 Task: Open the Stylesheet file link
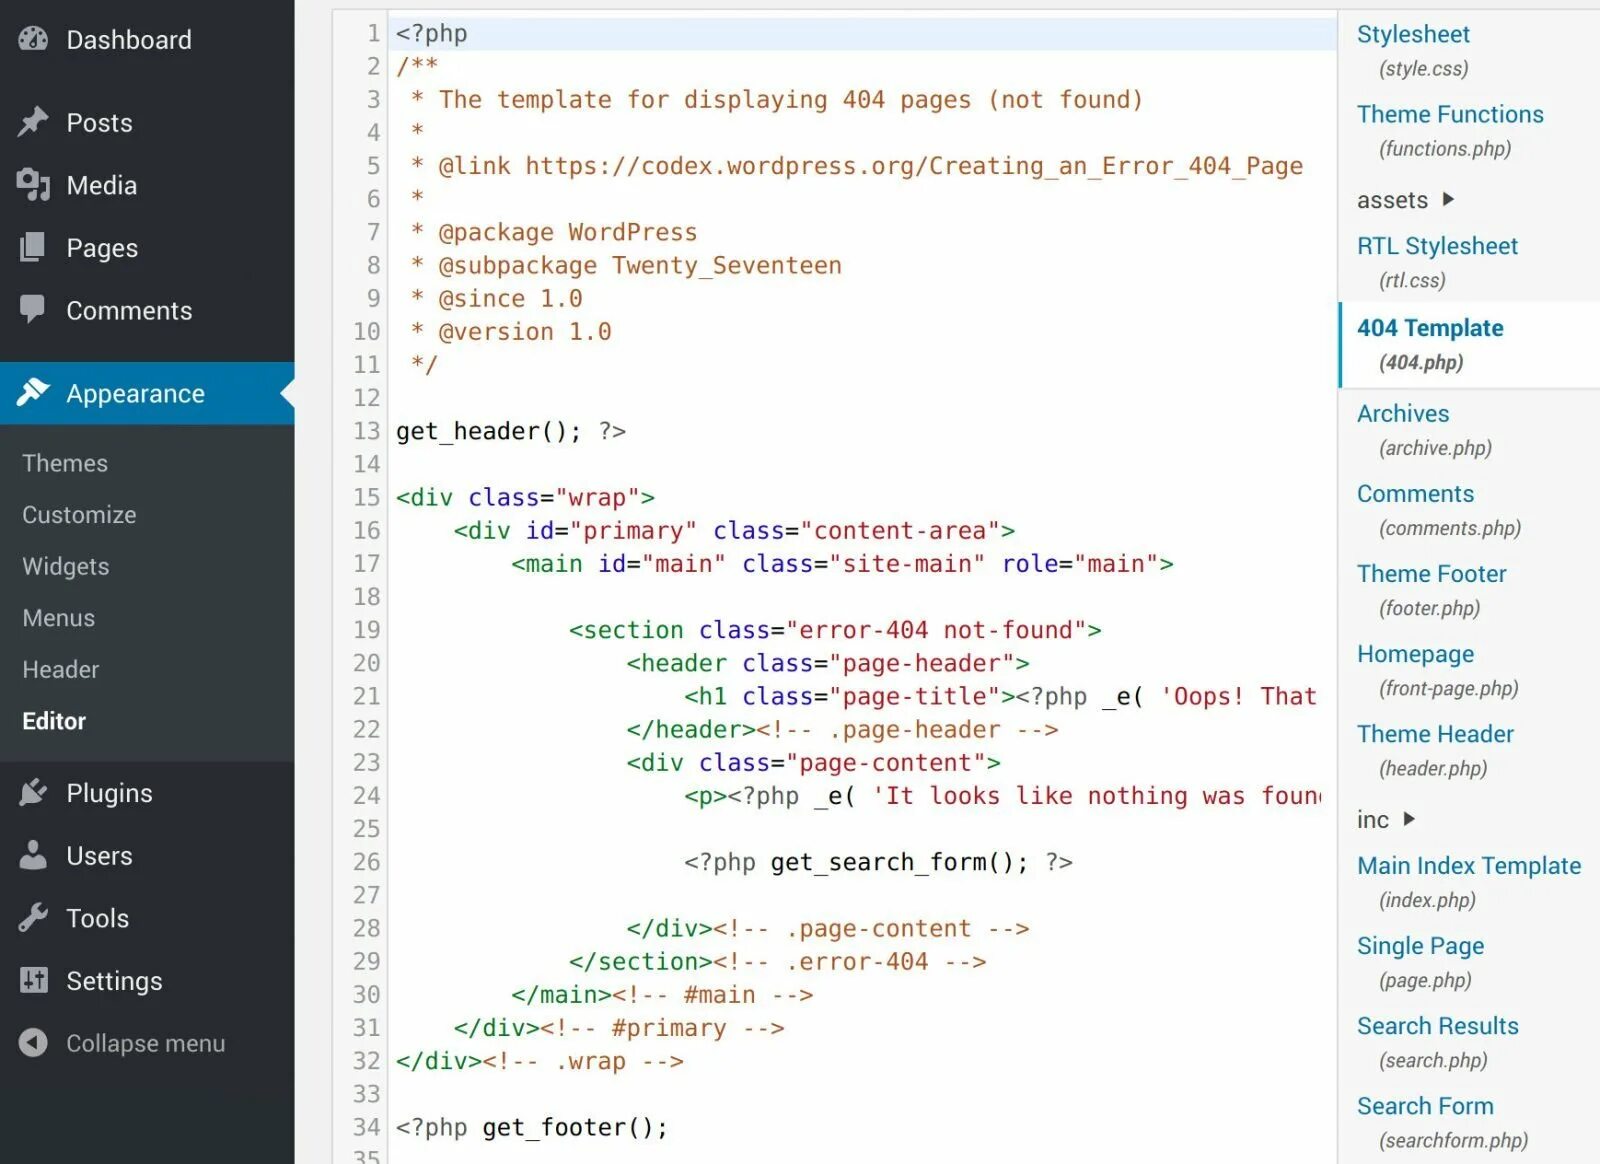pos(1413,34)
